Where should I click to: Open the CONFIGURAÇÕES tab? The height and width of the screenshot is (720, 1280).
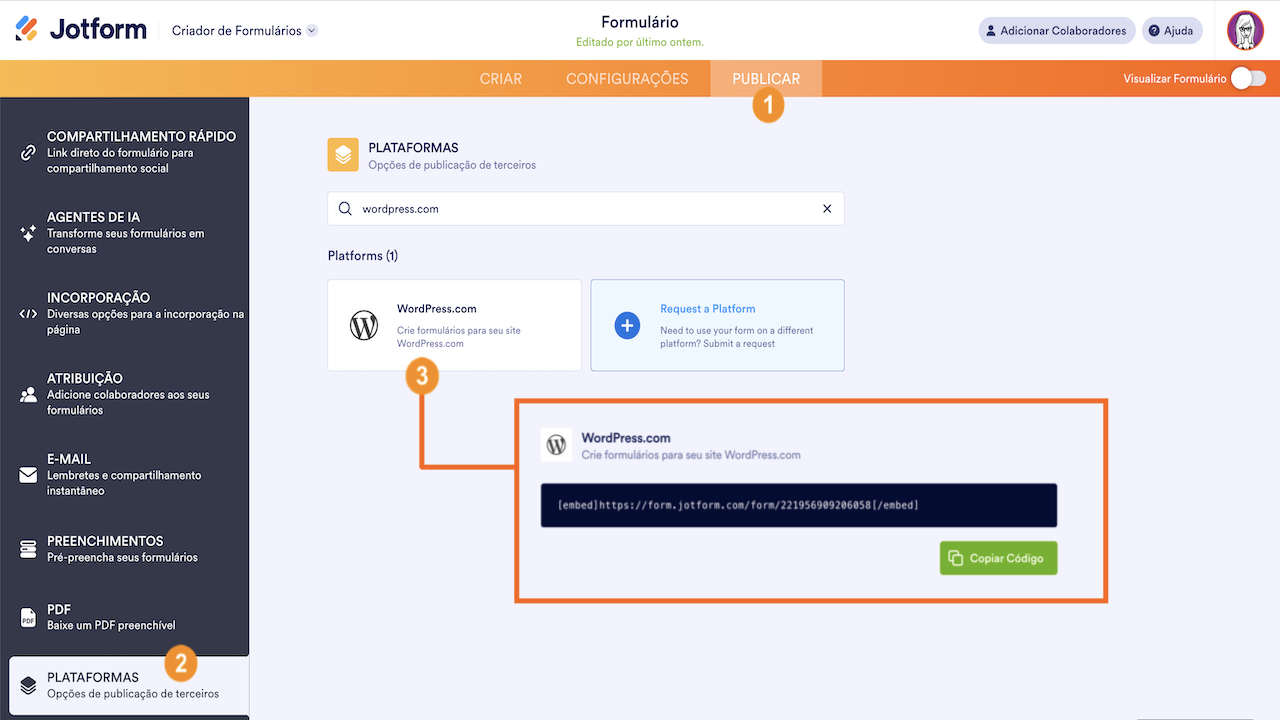point(627,79)
